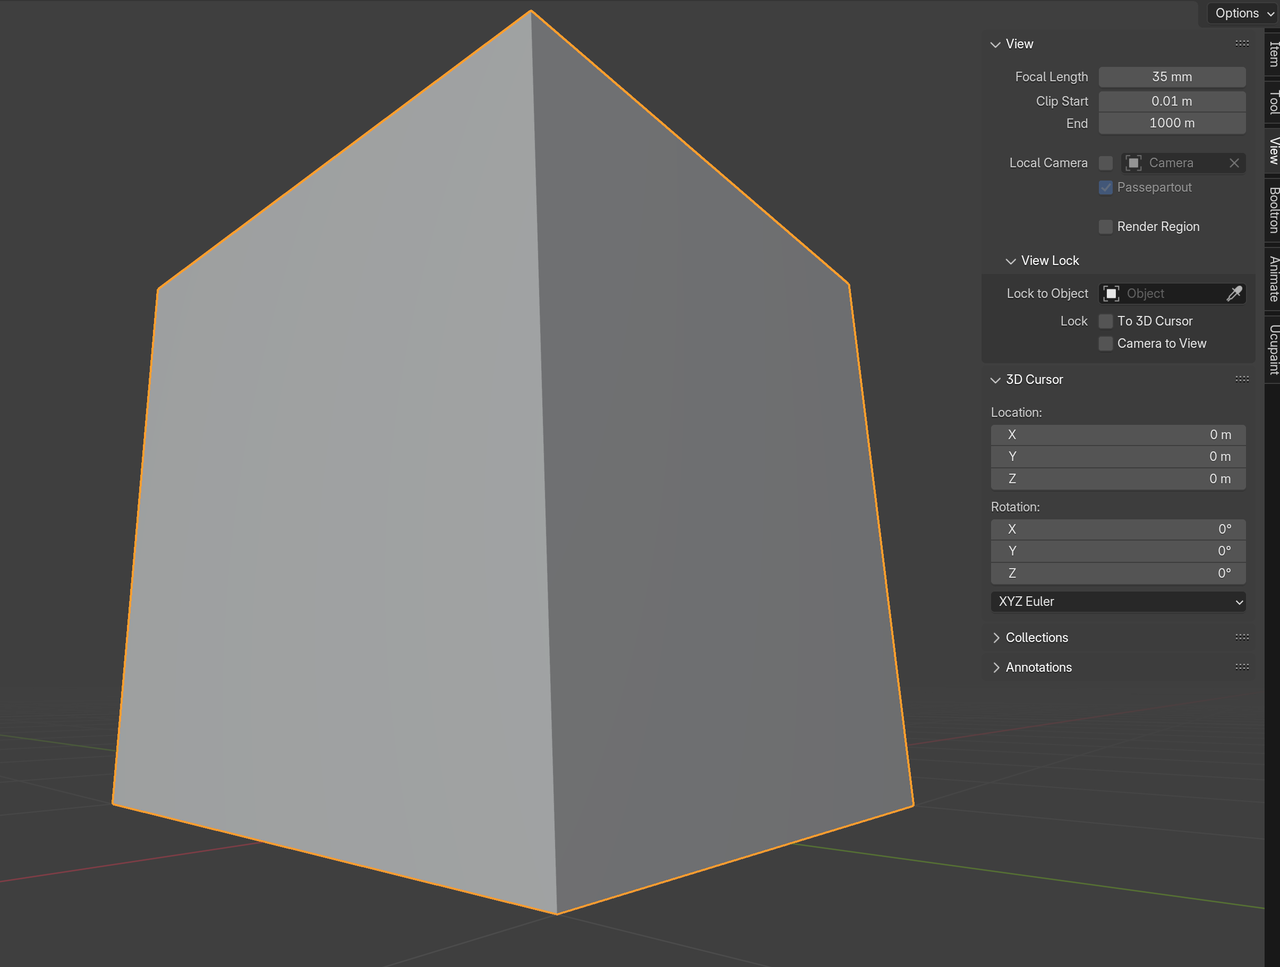This screenshot has width=1280, height=967.
Task: Enable the Render Region checkbox
Action: click(1106, 226)
